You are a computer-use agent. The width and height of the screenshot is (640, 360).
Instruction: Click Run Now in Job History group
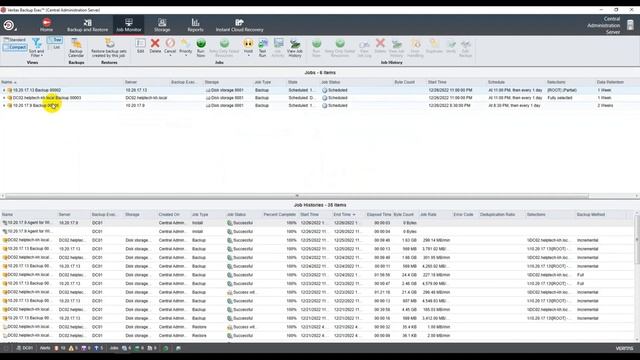[x=316, y=48]
